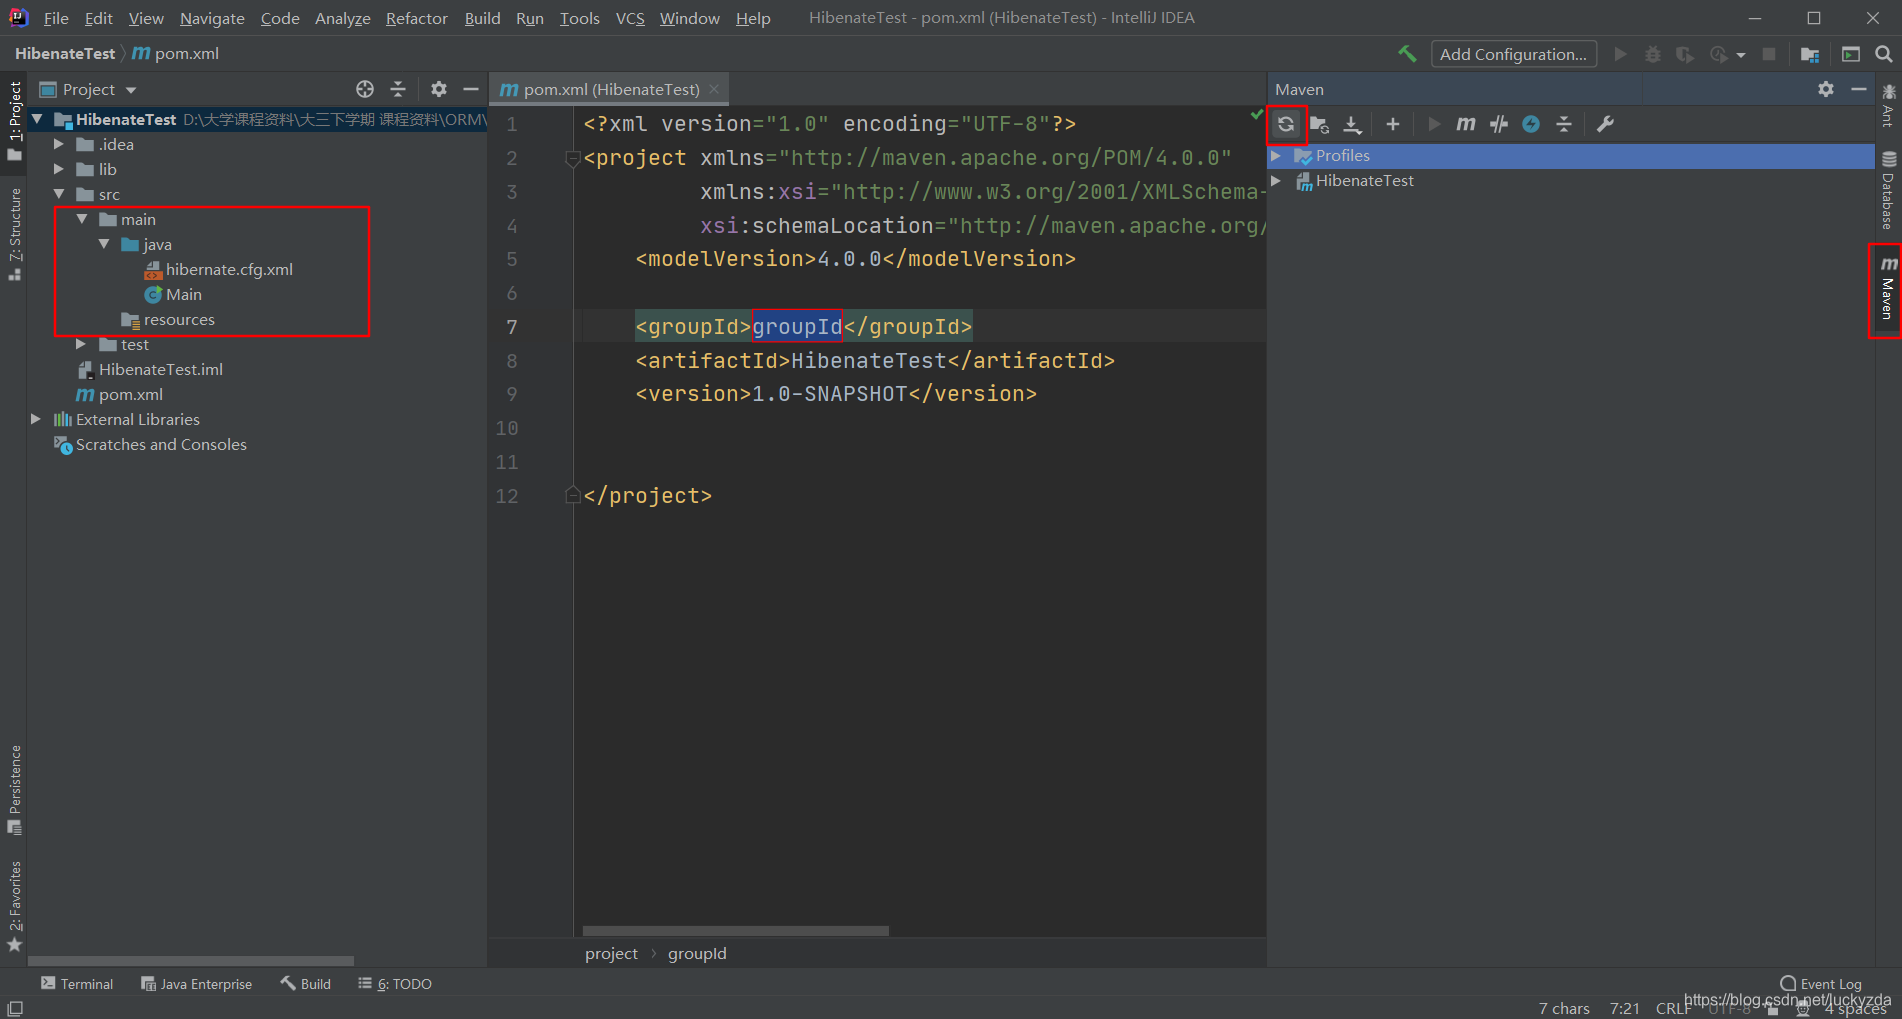Open Project Structure icon in toolbar
Screen dimensions: 1902x1019
[1810, 54]
